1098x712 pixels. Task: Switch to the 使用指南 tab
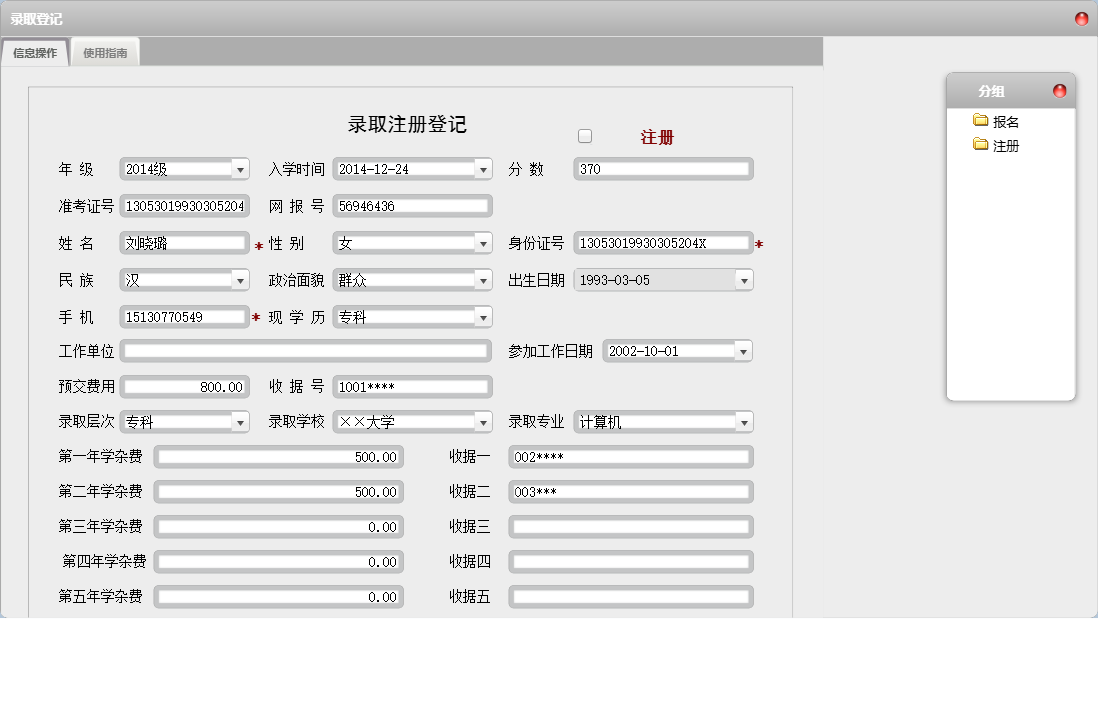click(x=105, y=52)
